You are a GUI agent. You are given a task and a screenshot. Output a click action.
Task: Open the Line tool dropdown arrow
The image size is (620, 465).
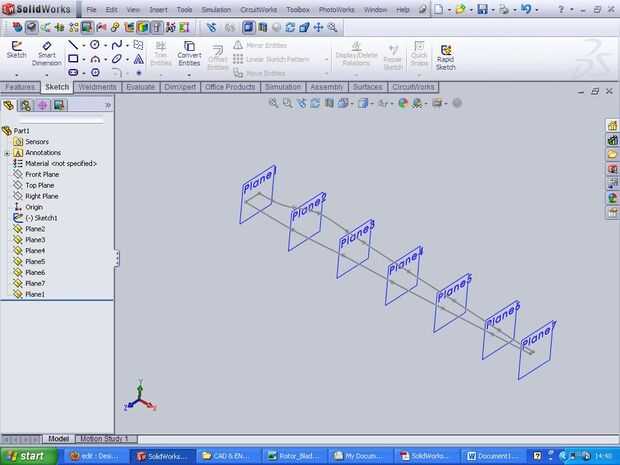pyautogui.click(x=83, y=45)
